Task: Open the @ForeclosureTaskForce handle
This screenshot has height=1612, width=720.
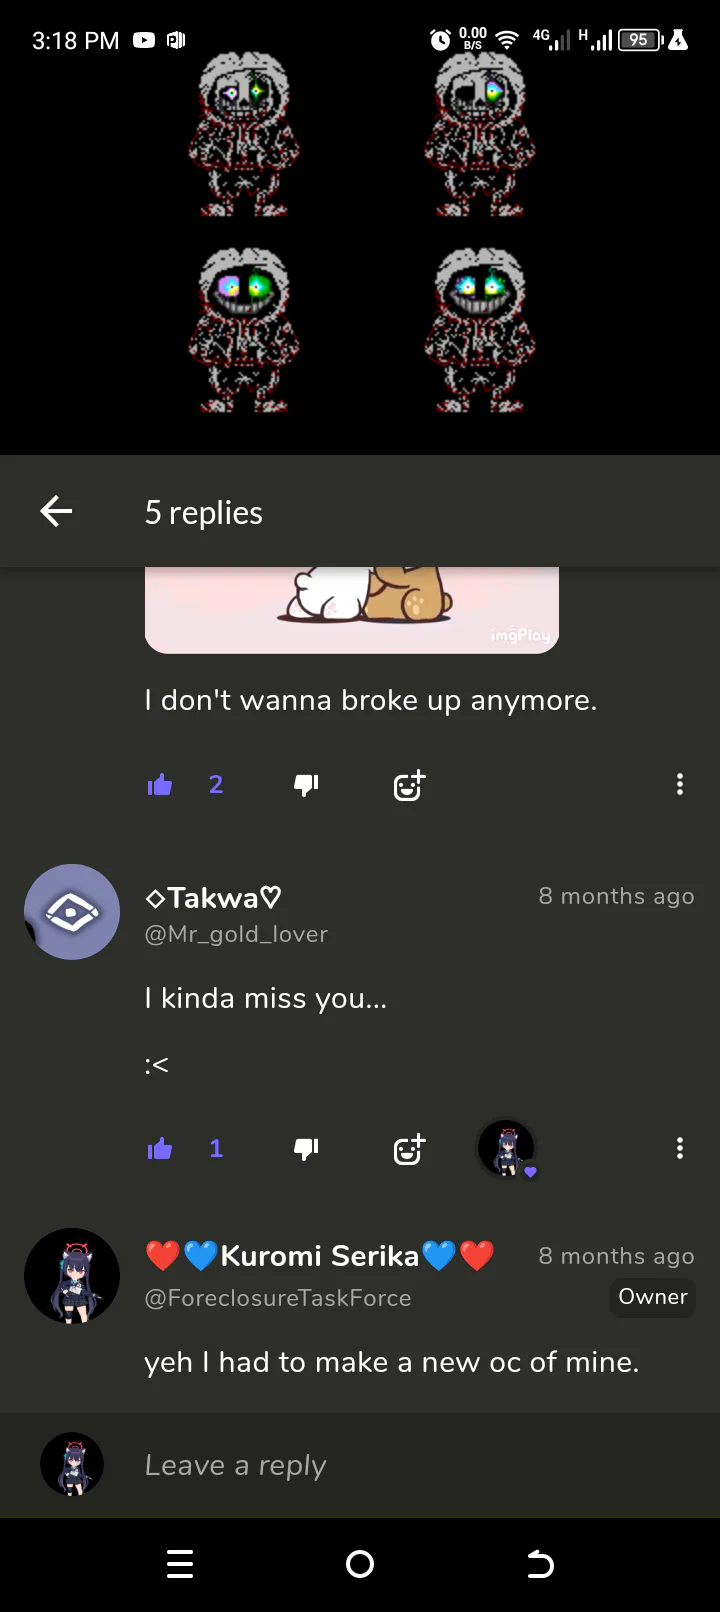Action: tap(278, 1298)
